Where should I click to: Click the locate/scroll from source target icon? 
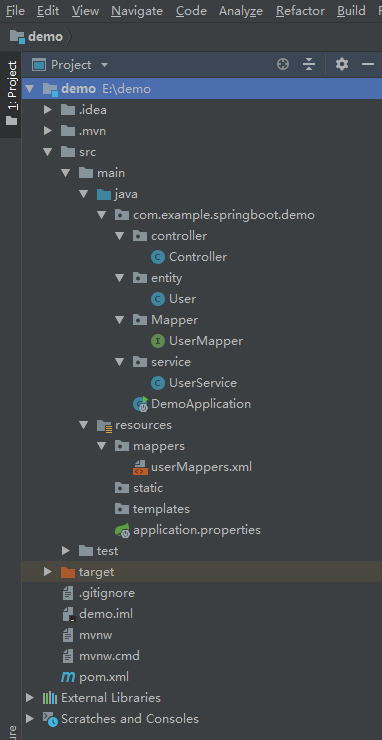283,64
